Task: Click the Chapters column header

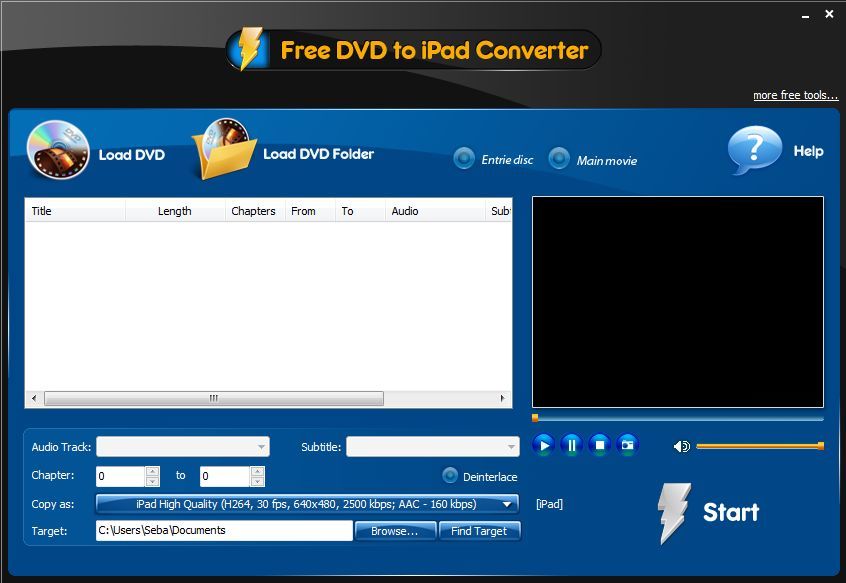Action: [x=253, y=211]
